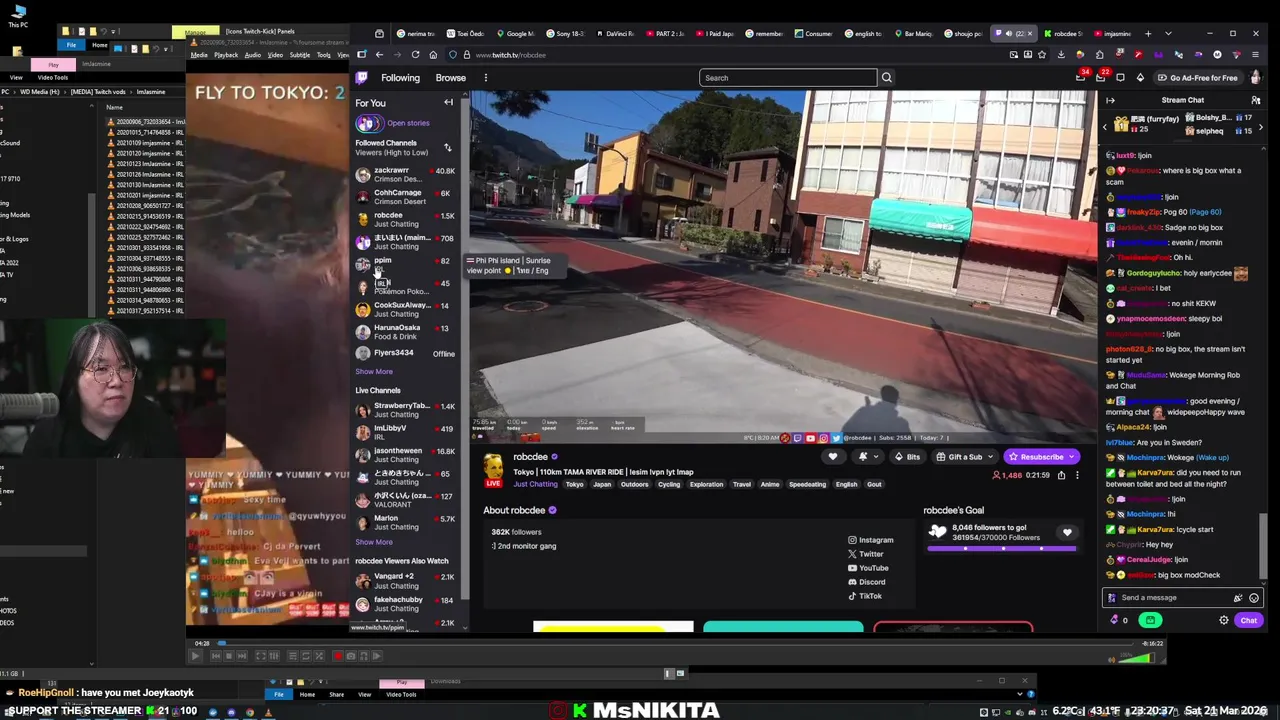Viewport: 1280px width, 720px height.
Task: Open CohhCarnage channel in sidebar
Action: (405, 197)
